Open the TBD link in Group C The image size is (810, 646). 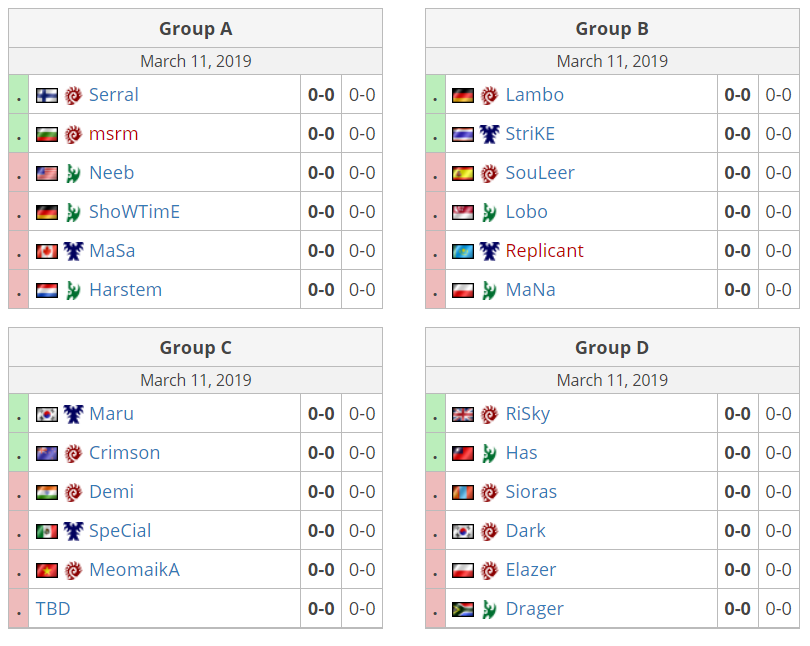click(x=53, y=609)
